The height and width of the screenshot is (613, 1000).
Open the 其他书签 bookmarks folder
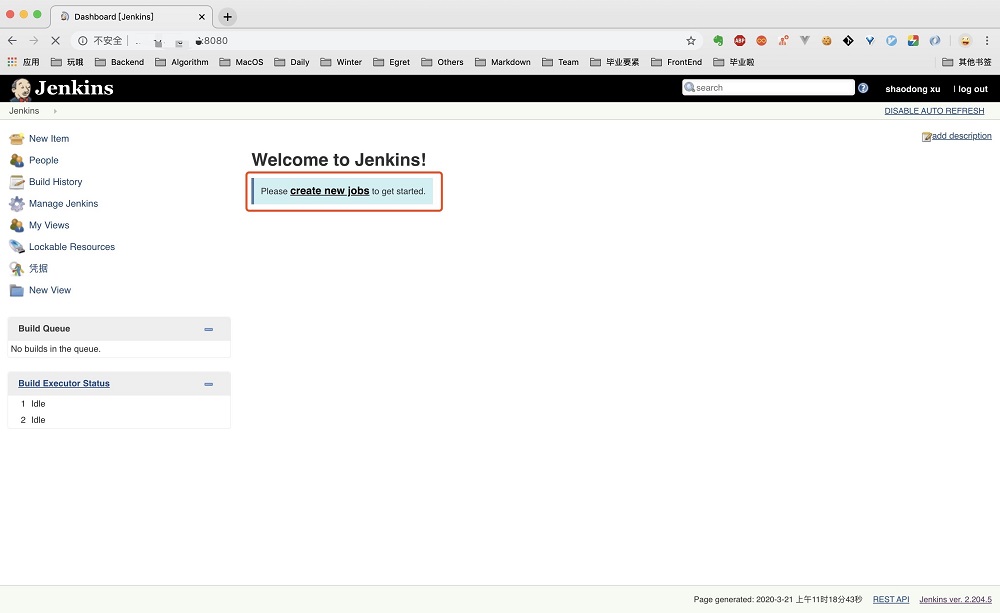[967, 62]
